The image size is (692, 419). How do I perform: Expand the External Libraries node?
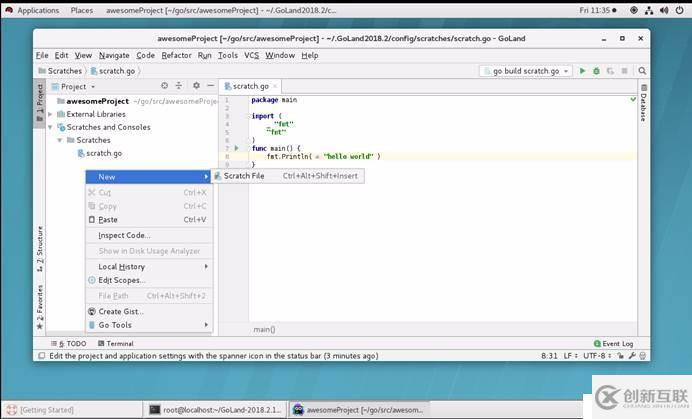(50, 114)
